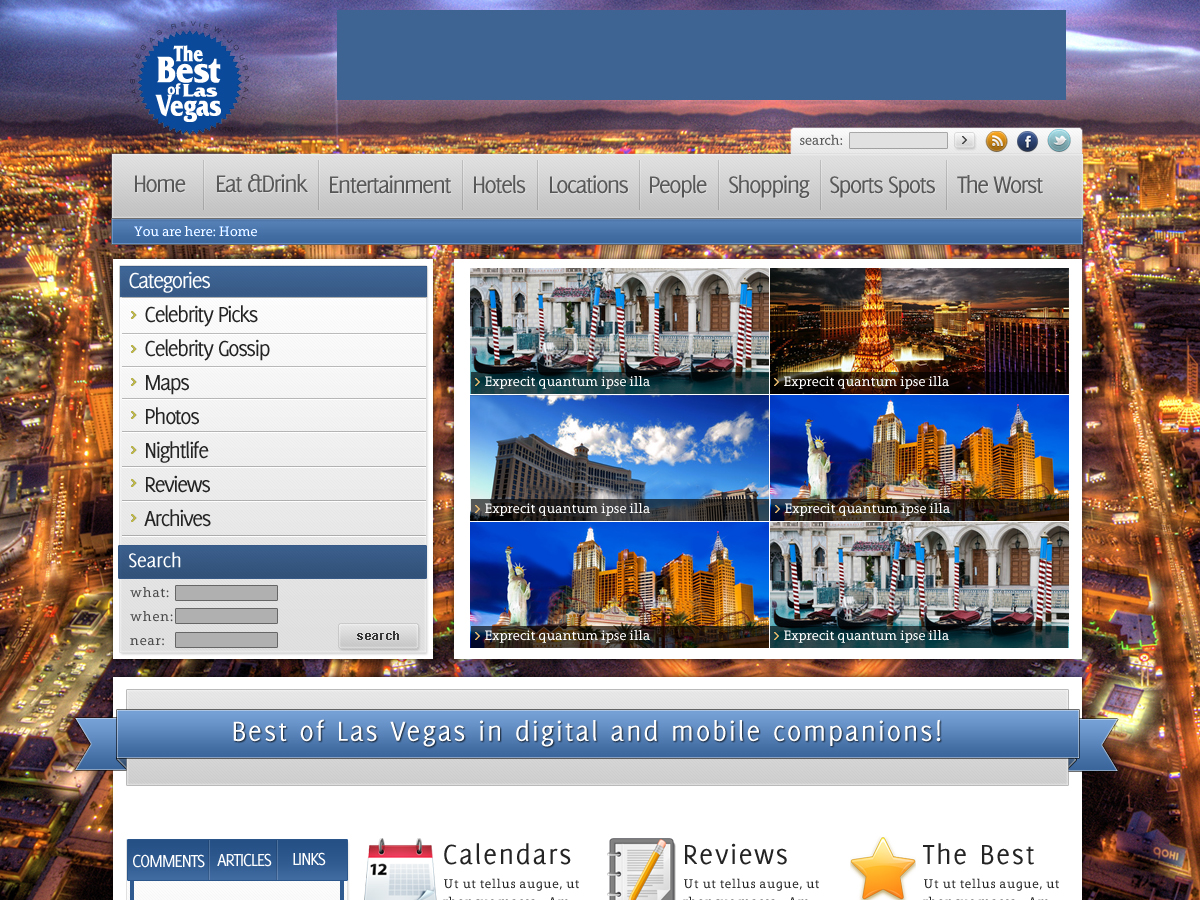This screenshot has width=1200, height=900.
Task: Select Hotels in the navigation bar
Action: [499, 185]
